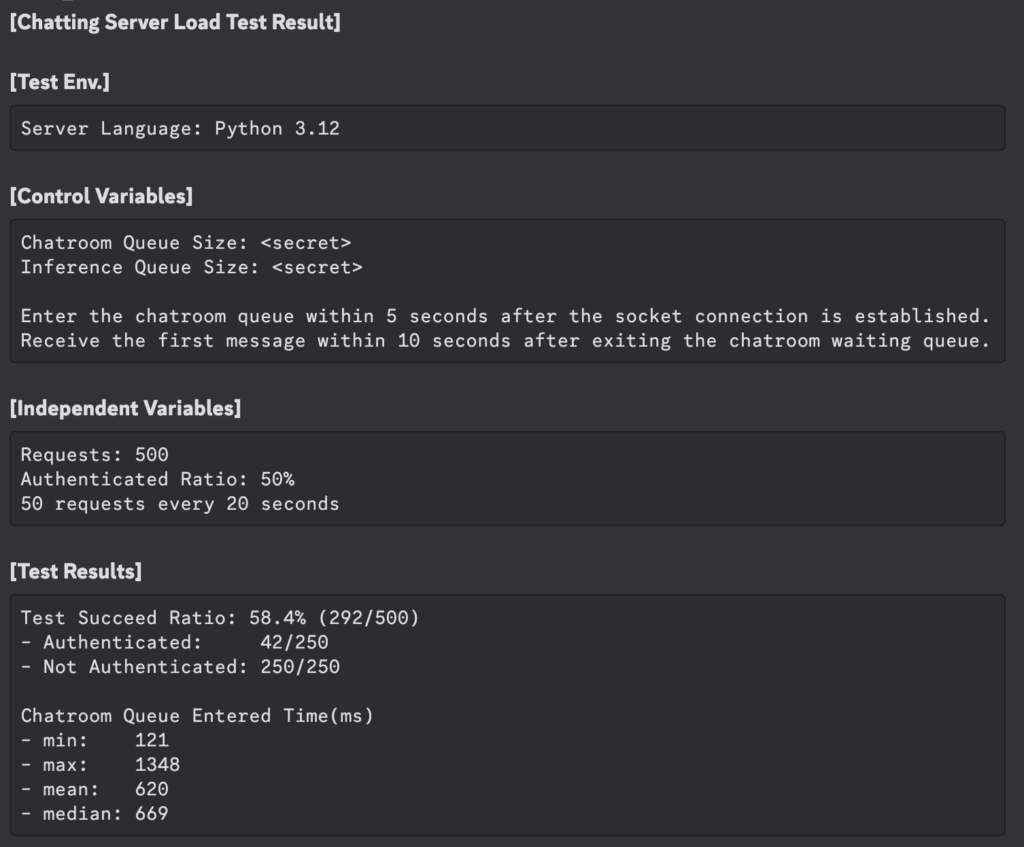The height and width of the screenshot is (847, 1024).
Task: Click the Chatroom Queue Size secret line
Action: coord(186,242)
